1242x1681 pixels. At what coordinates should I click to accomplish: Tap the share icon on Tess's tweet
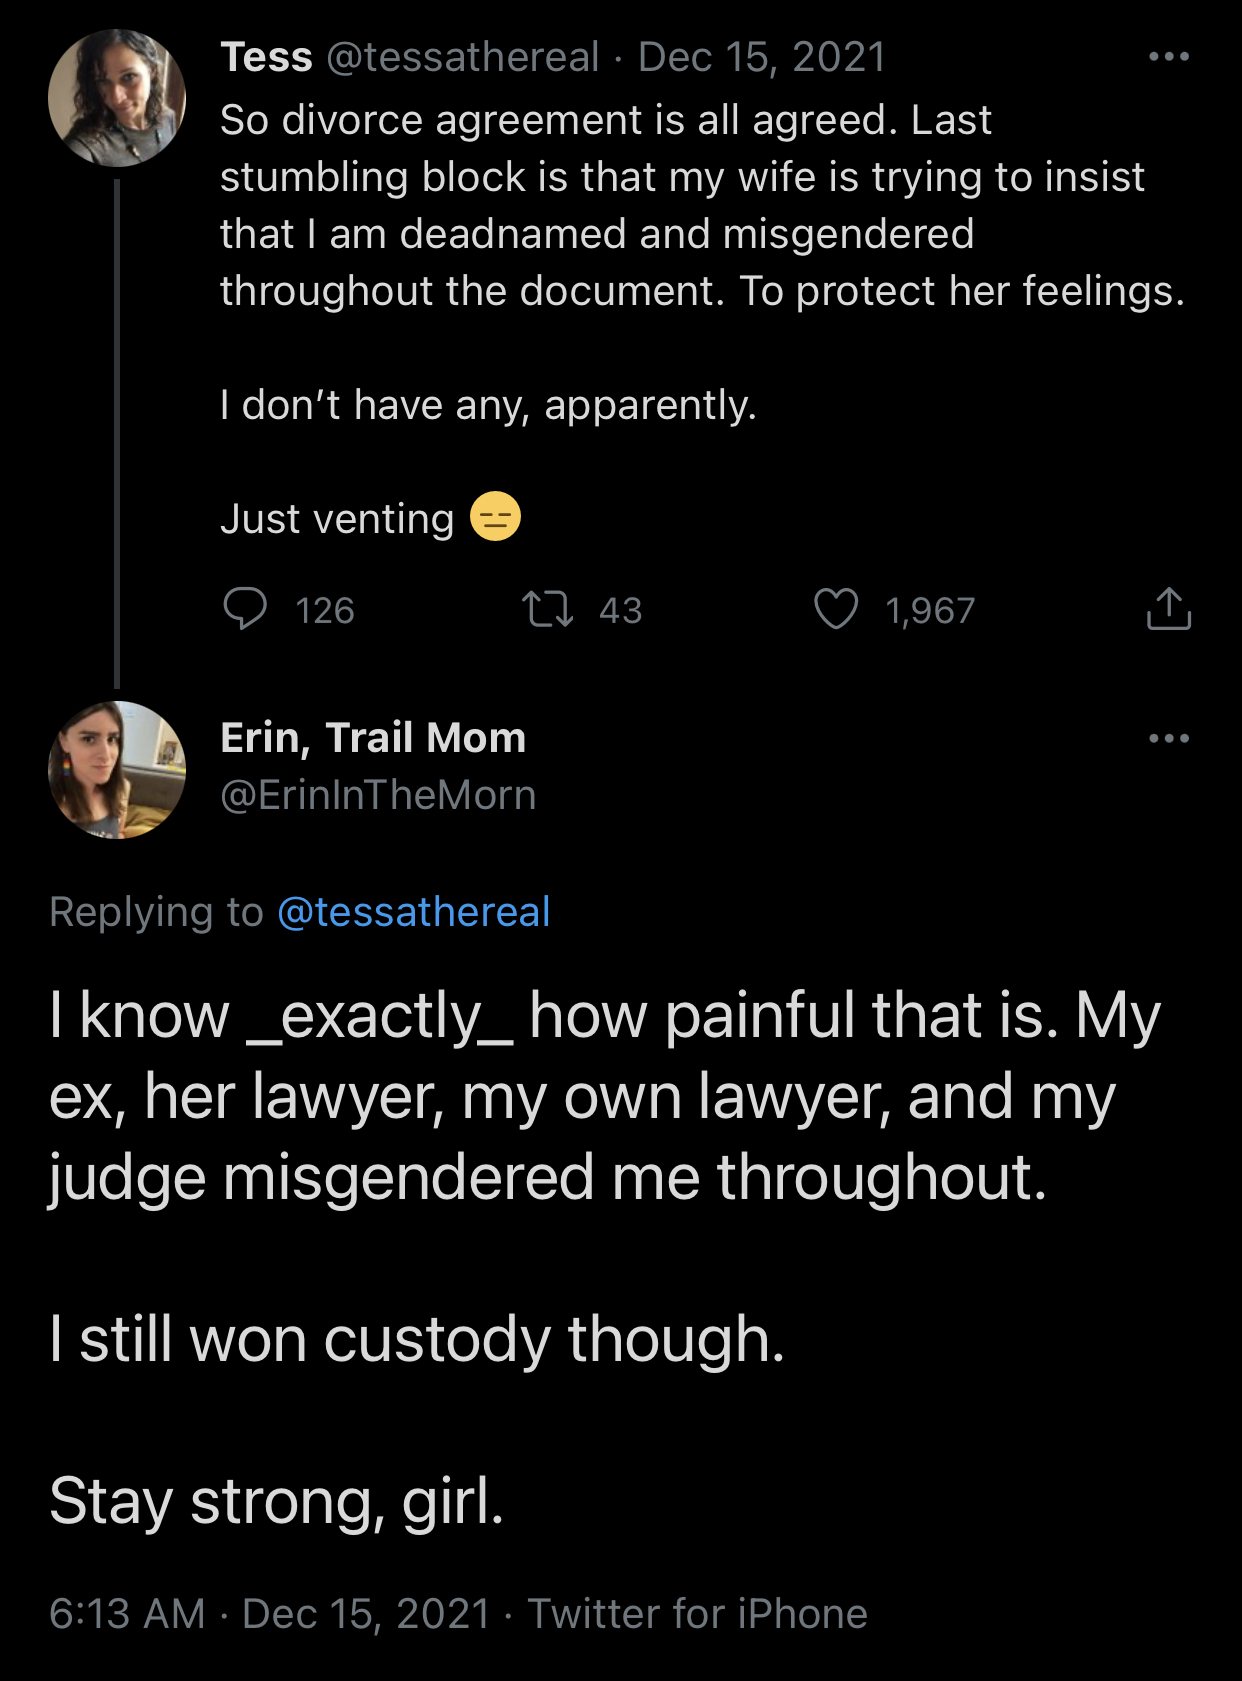tap(1168, 609)
